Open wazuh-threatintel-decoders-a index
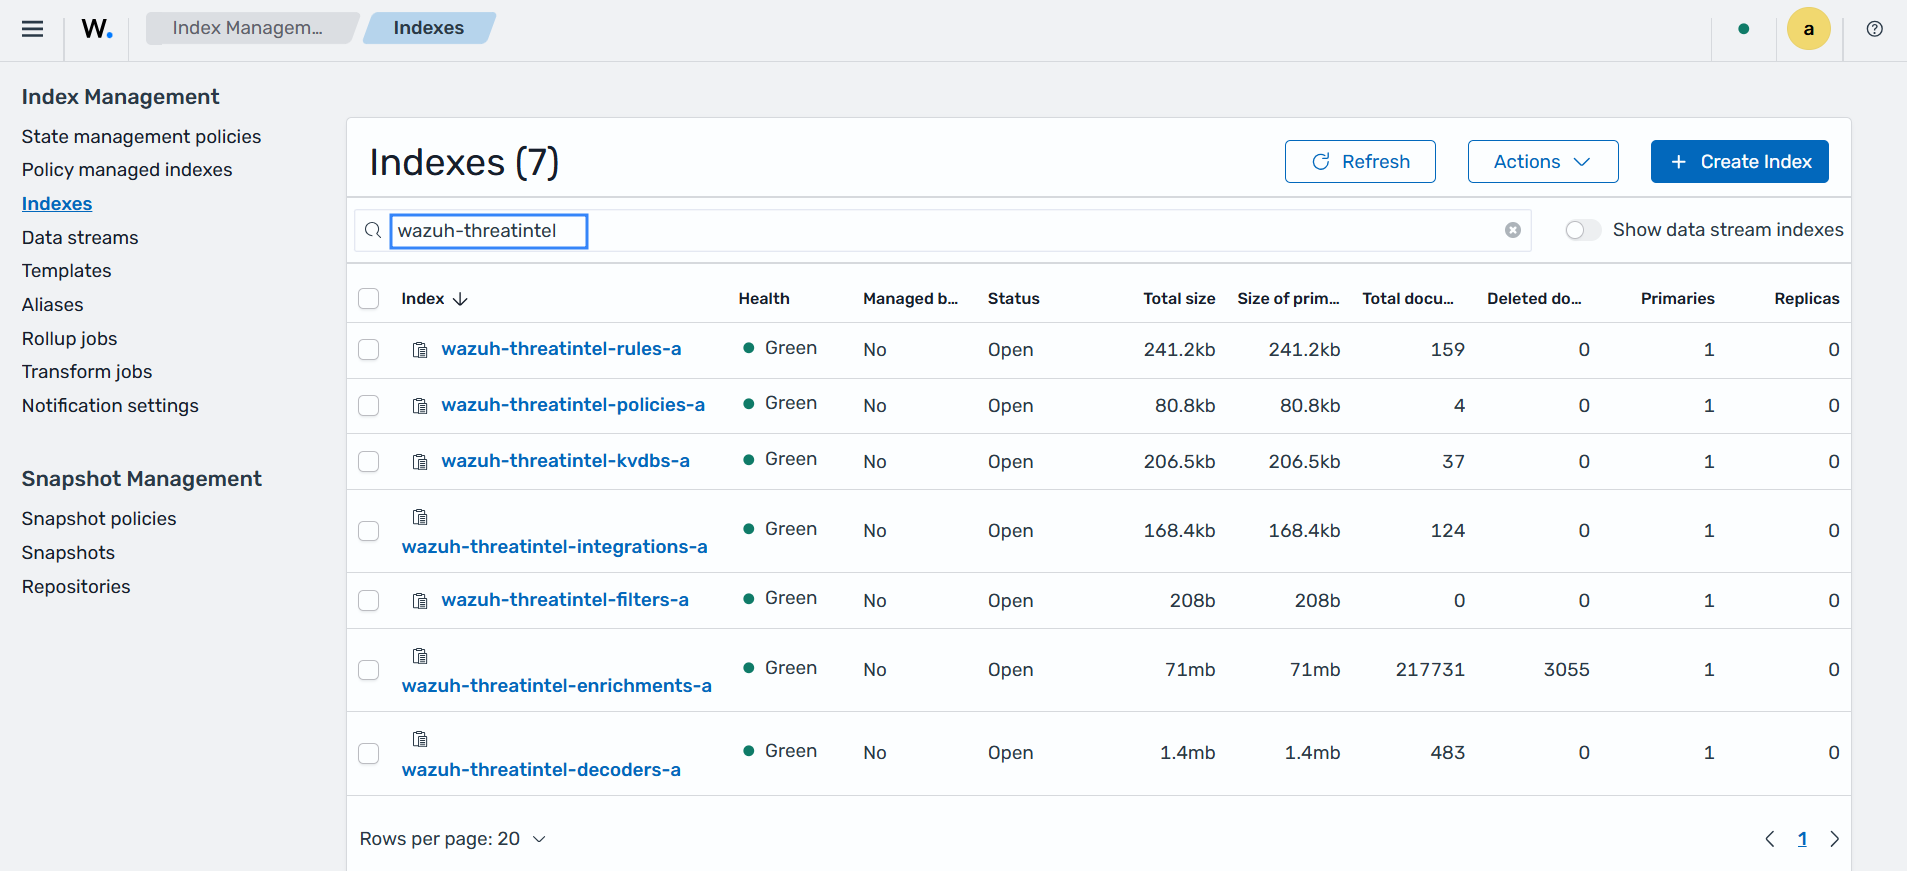The width and height of the screenshot is (1907, 871). click(541, 770)
